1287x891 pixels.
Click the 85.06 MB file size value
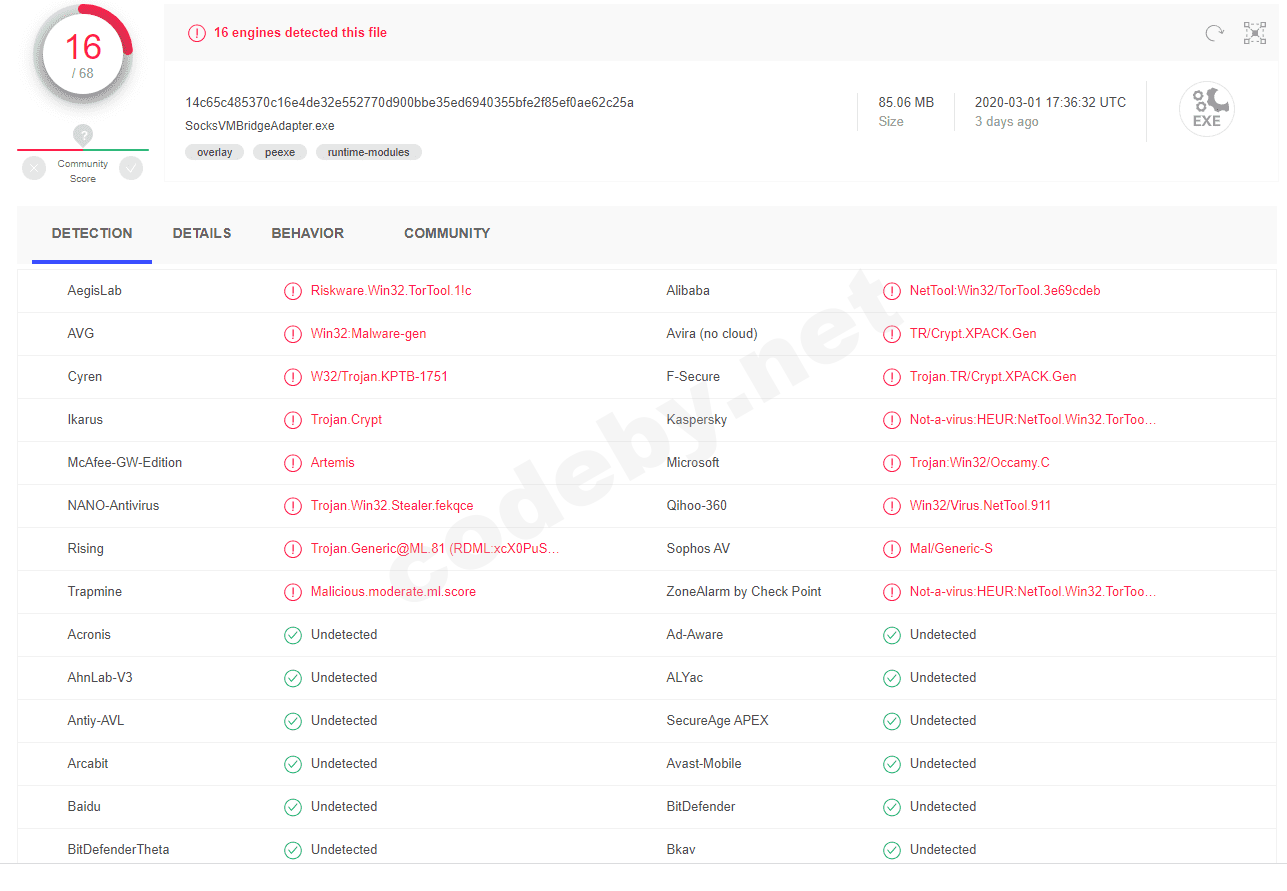906,102
